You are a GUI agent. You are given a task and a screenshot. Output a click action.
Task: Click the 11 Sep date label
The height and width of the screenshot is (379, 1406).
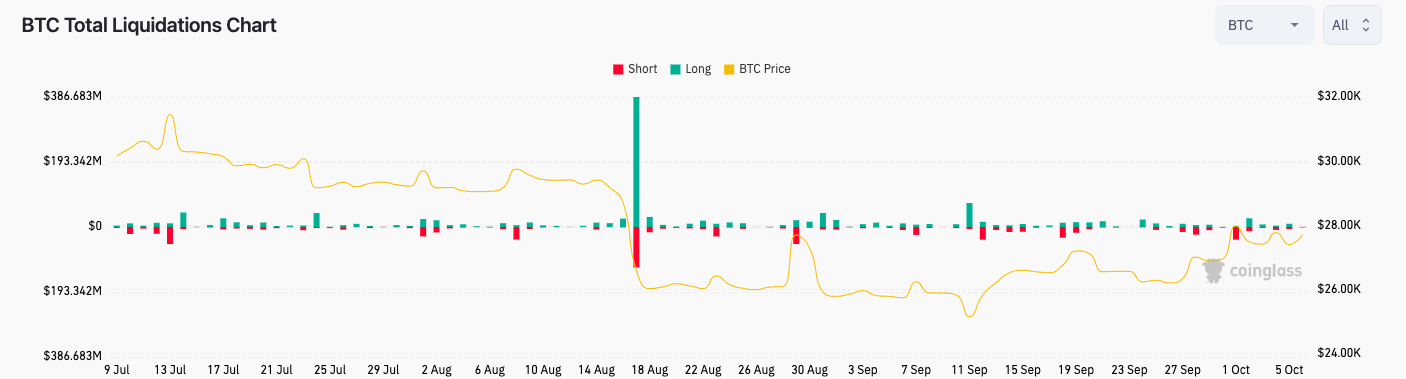point(969,369)
